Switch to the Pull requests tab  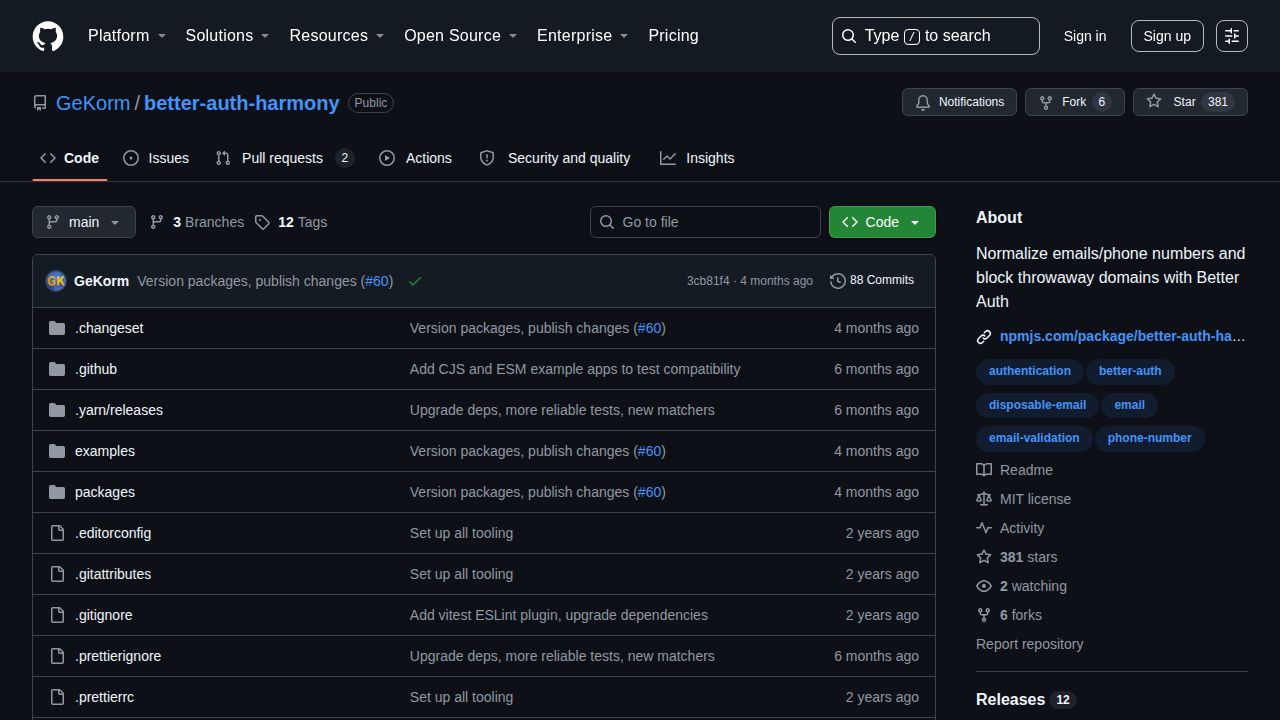[x=285, y=158]
